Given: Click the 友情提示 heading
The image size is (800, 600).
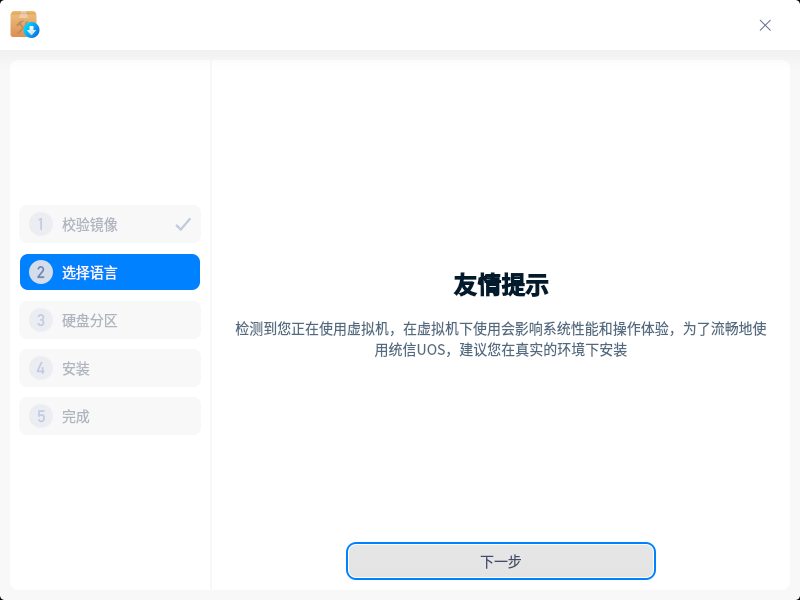Looking at the screenshot, I should tap(501, 285).
